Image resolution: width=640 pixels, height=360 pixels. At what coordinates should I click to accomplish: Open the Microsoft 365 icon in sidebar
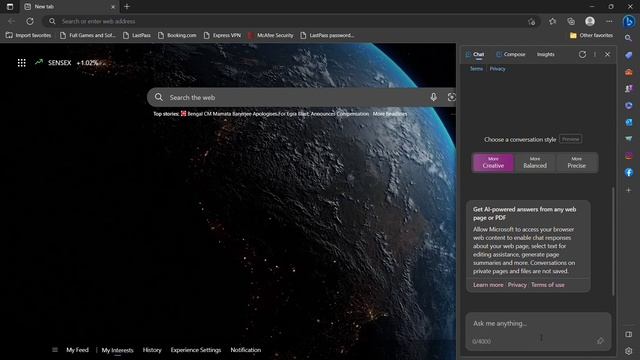click(x=629, y=105)
